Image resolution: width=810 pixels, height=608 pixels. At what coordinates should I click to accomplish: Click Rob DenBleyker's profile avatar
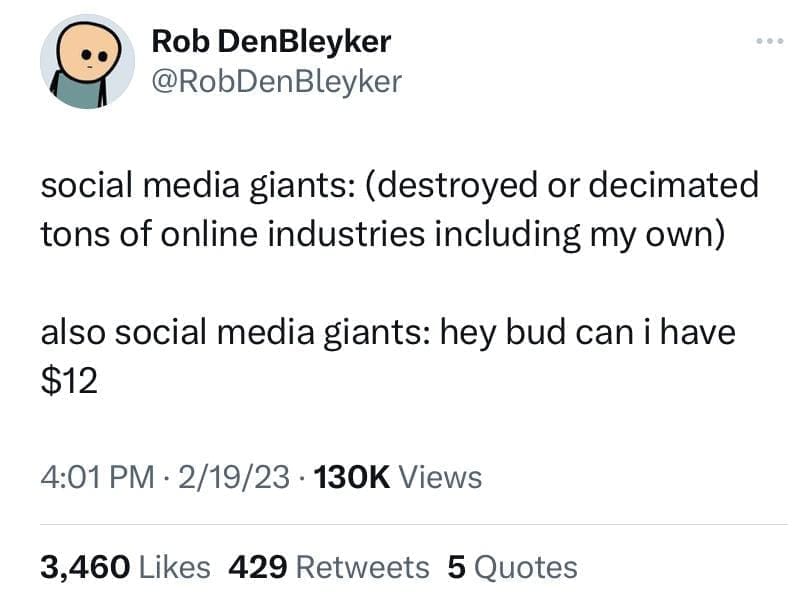87,61
